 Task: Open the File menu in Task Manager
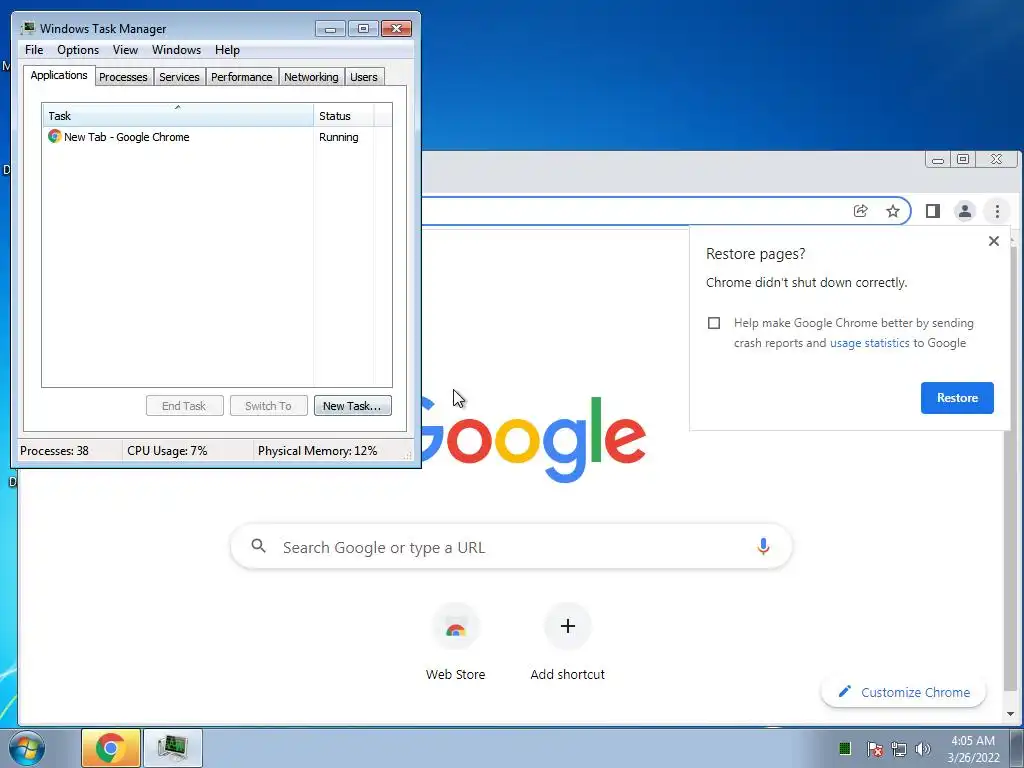[34, 50]
